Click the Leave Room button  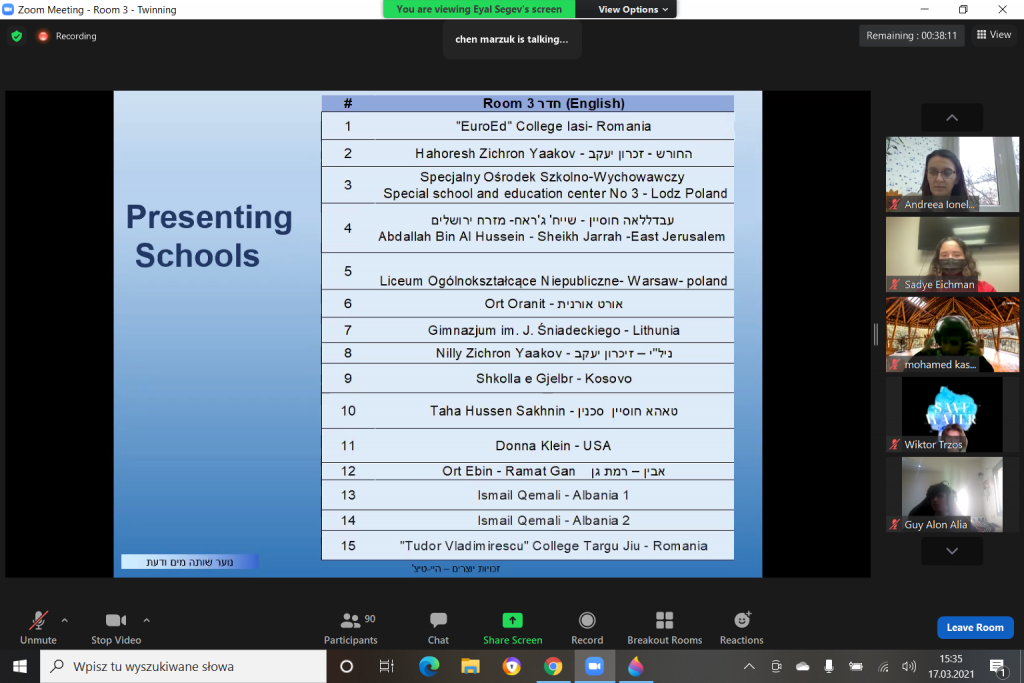(x=974, y=627)
